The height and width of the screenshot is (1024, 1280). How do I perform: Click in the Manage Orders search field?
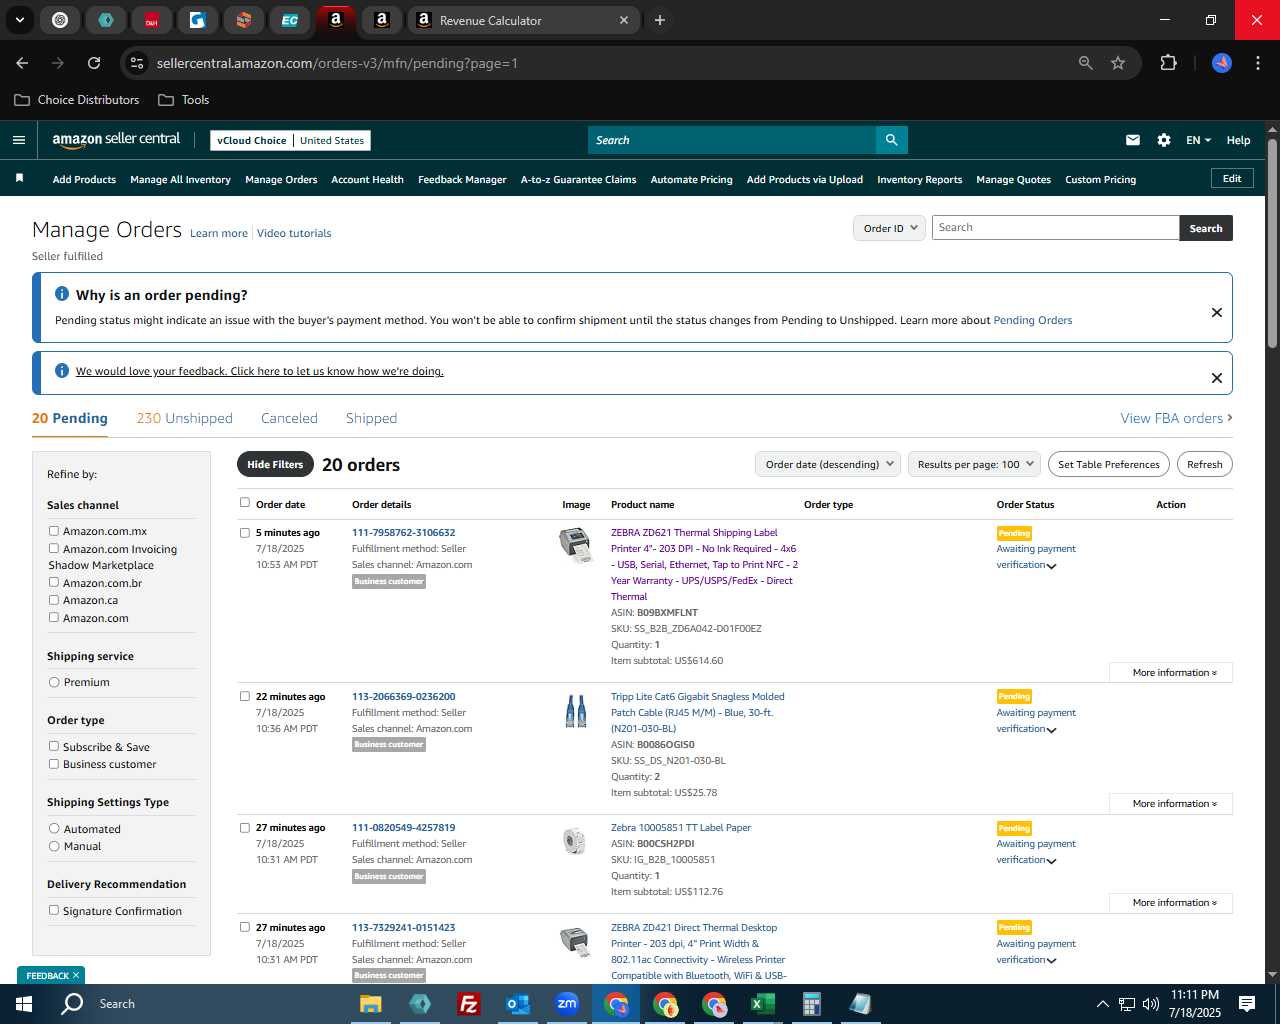(x=1055, y=228)
